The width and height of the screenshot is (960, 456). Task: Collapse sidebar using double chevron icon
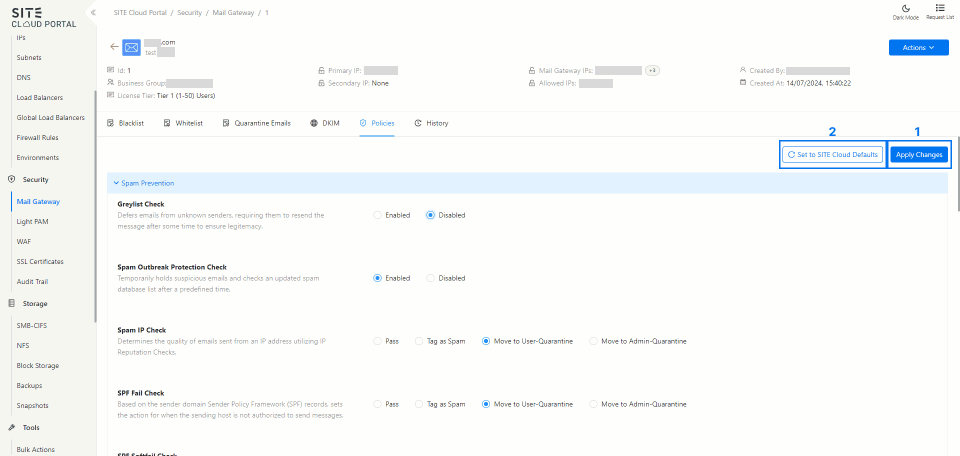[x=93, y=12]
